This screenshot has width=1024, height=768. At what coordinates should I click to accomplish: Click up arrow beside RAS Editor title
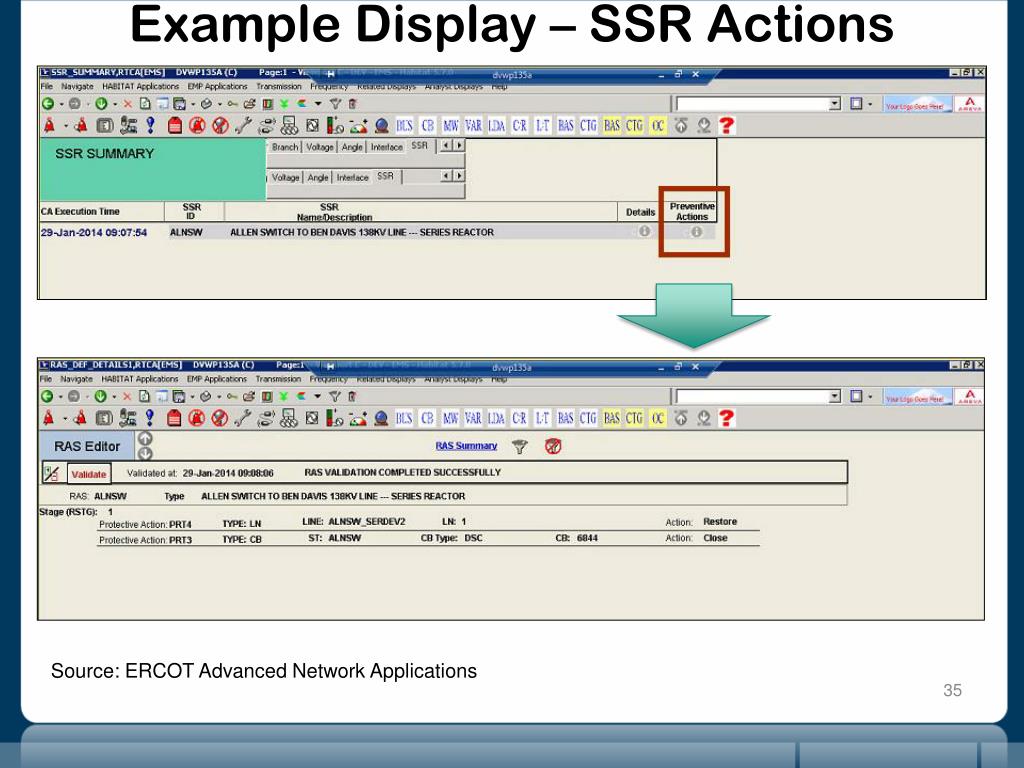click(145, 438)
